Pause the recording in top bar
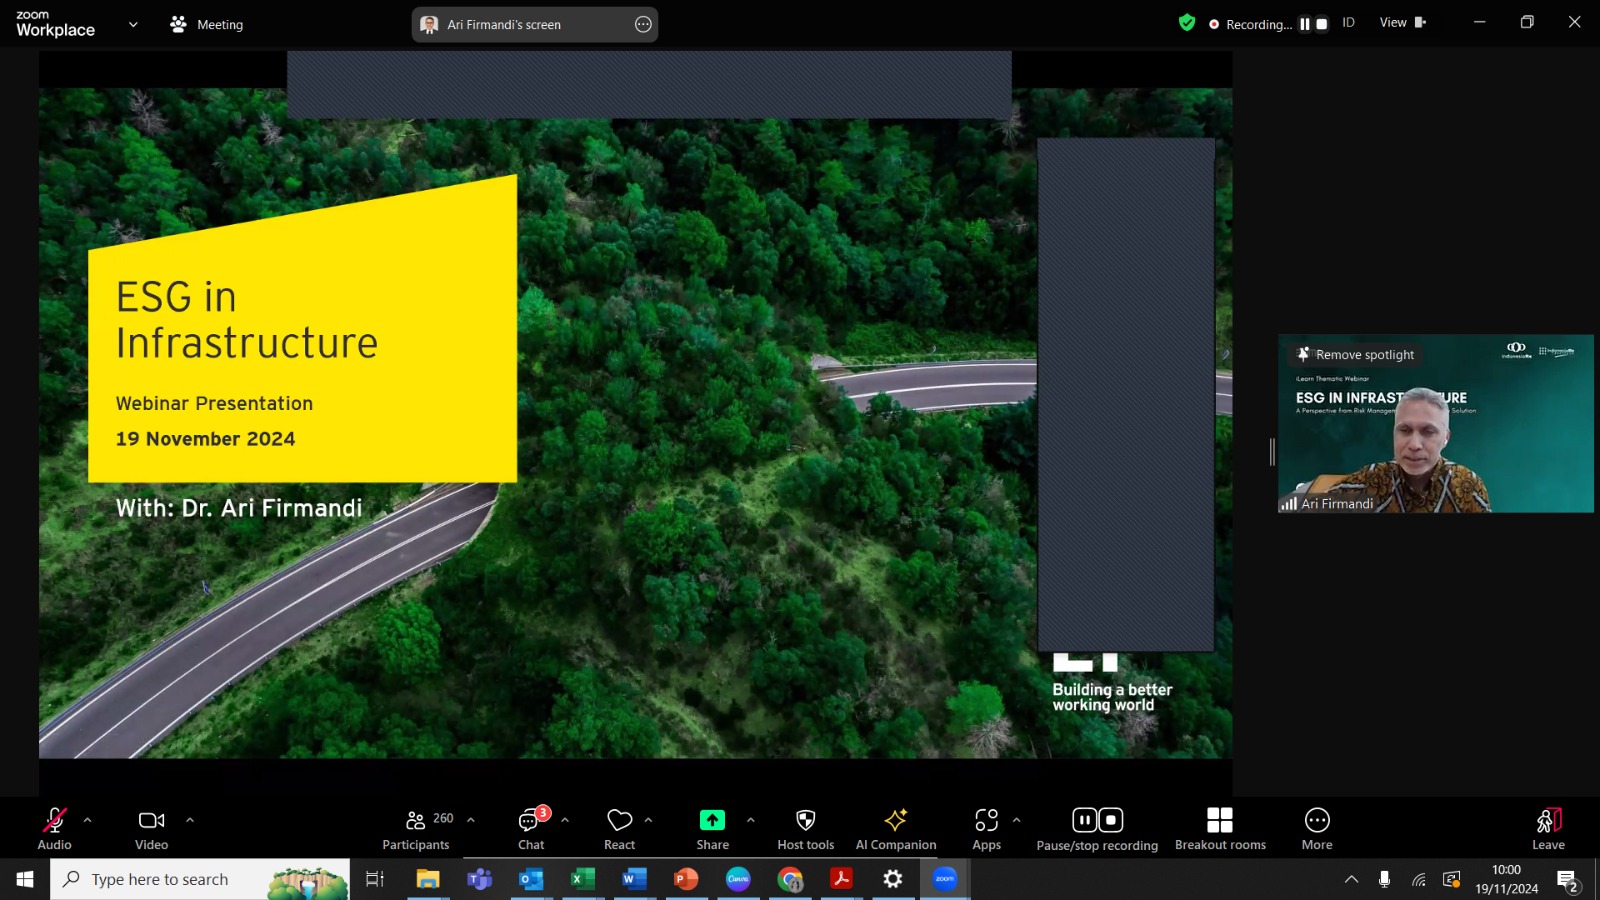The width and height of the screenshot is (1600, 900). click(x=1304, y=24)
